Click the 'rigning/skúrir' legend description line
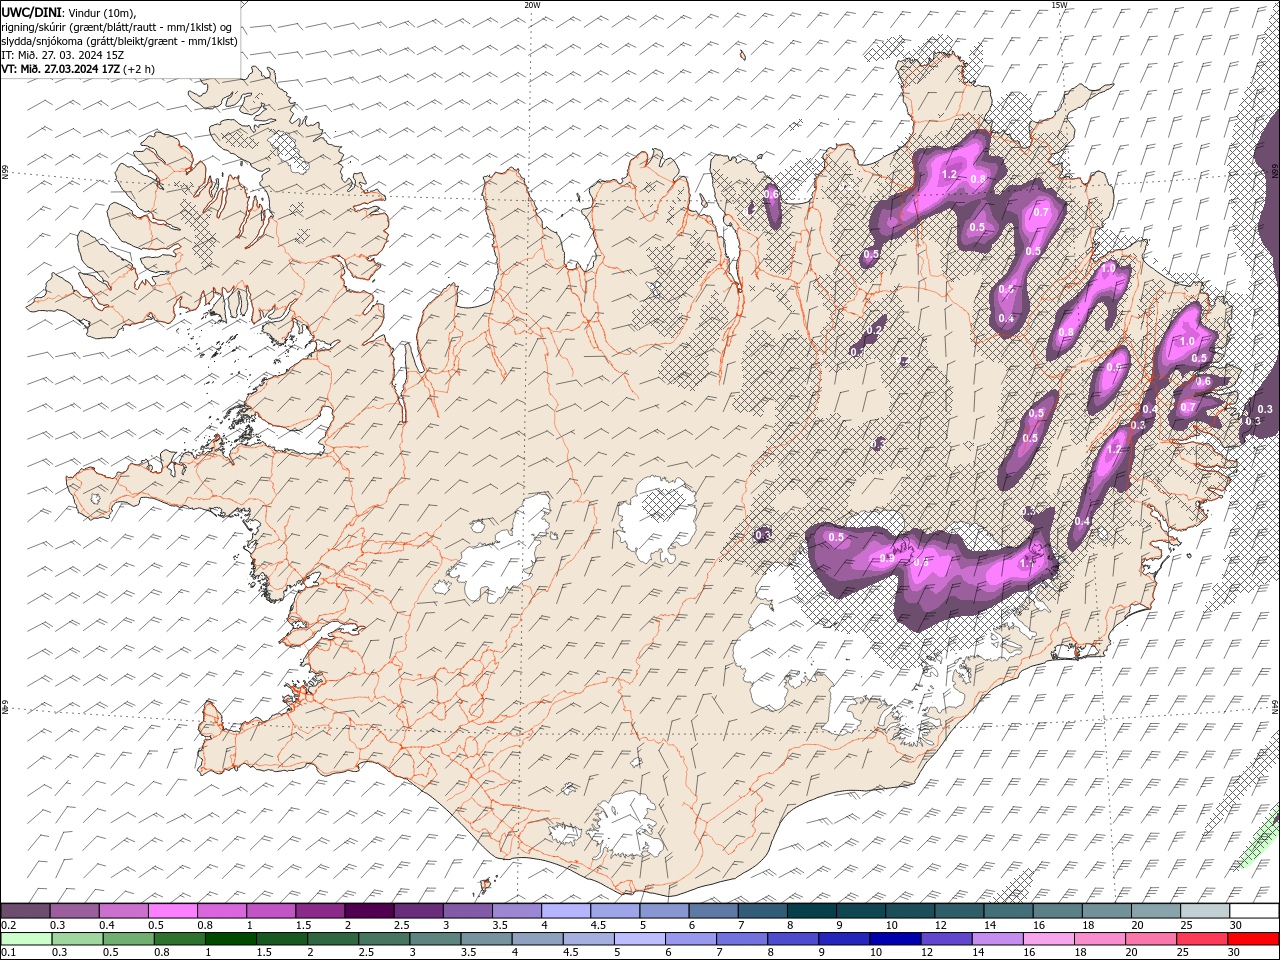The width and height of the screenshot is (1280, 960). (117, 26)
